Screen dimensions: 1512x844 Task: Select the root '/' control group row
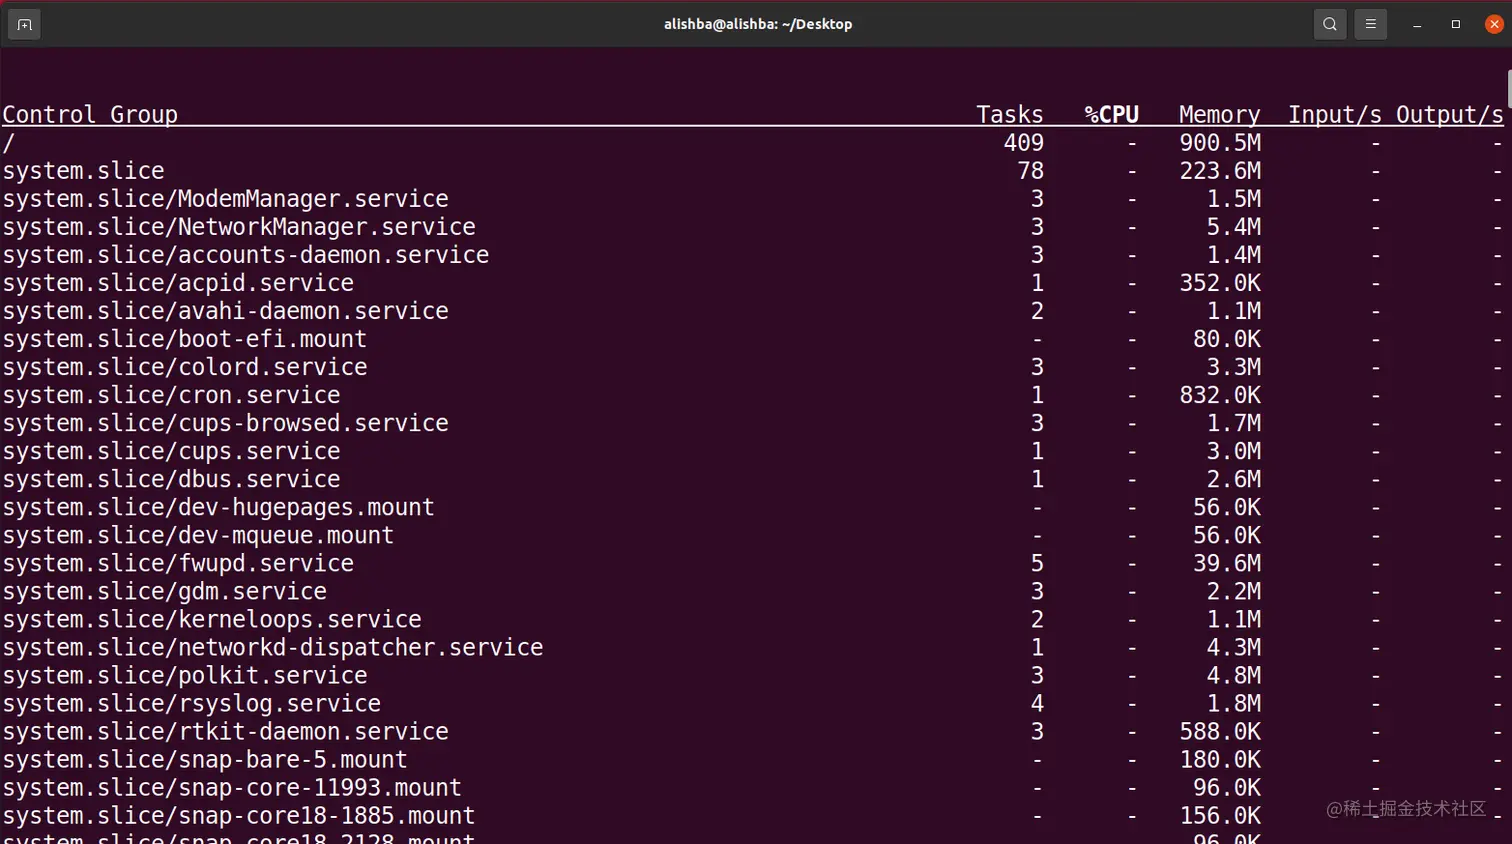click(752, 143)
